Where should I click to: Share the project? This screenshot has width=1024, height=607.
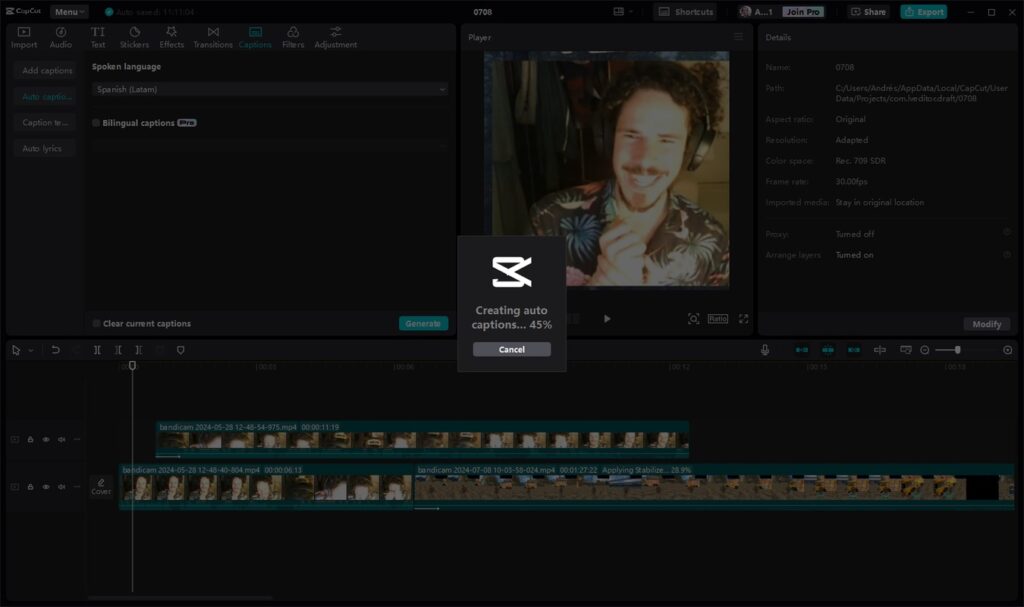[x=868, y=12]
